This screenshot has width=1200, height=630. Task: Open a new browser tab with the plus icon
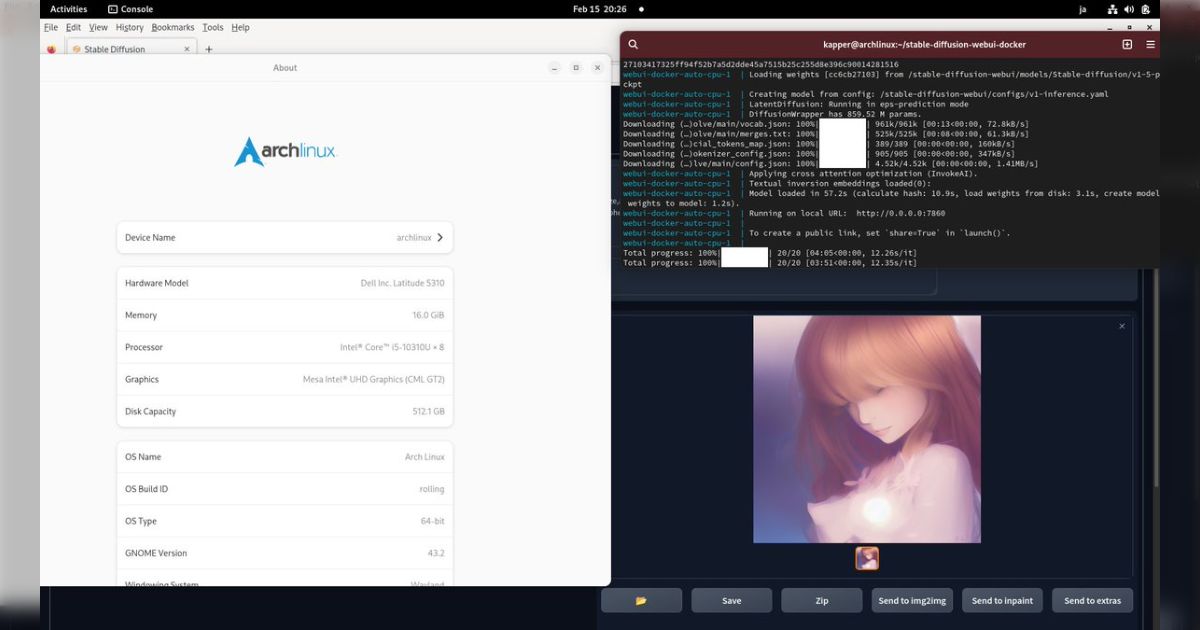point(208,48)
